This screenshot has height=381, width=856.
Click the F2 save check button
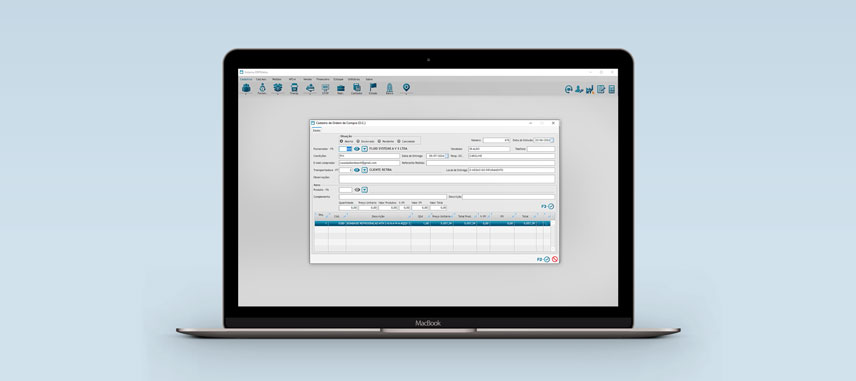546,259
